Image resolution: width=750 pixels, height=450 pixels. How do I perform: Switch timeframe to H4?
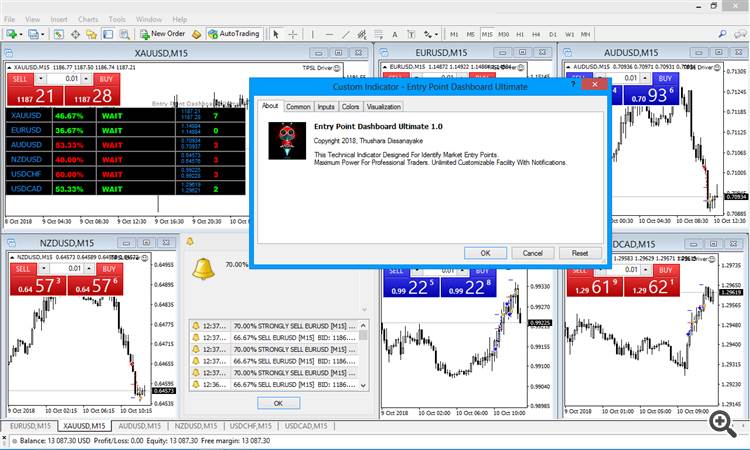(x=536, y=34)
